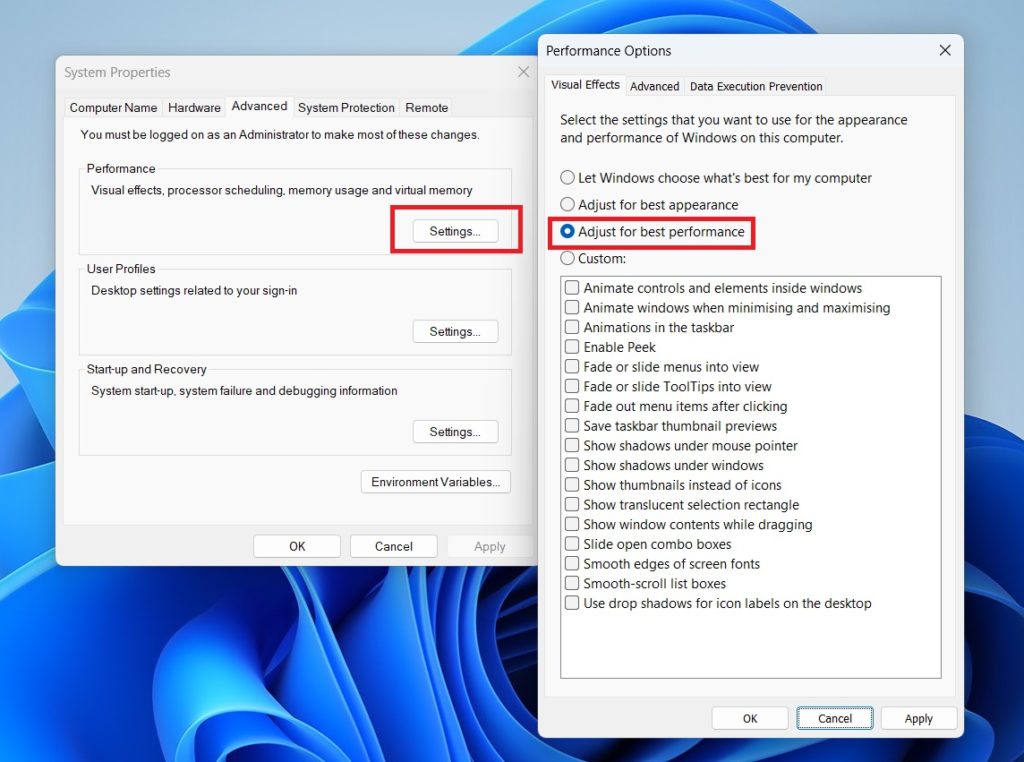Select Adjust for best performance radio
This screenshot has height=762, width=1024.
pyautogui.click(x=568, y=231)
